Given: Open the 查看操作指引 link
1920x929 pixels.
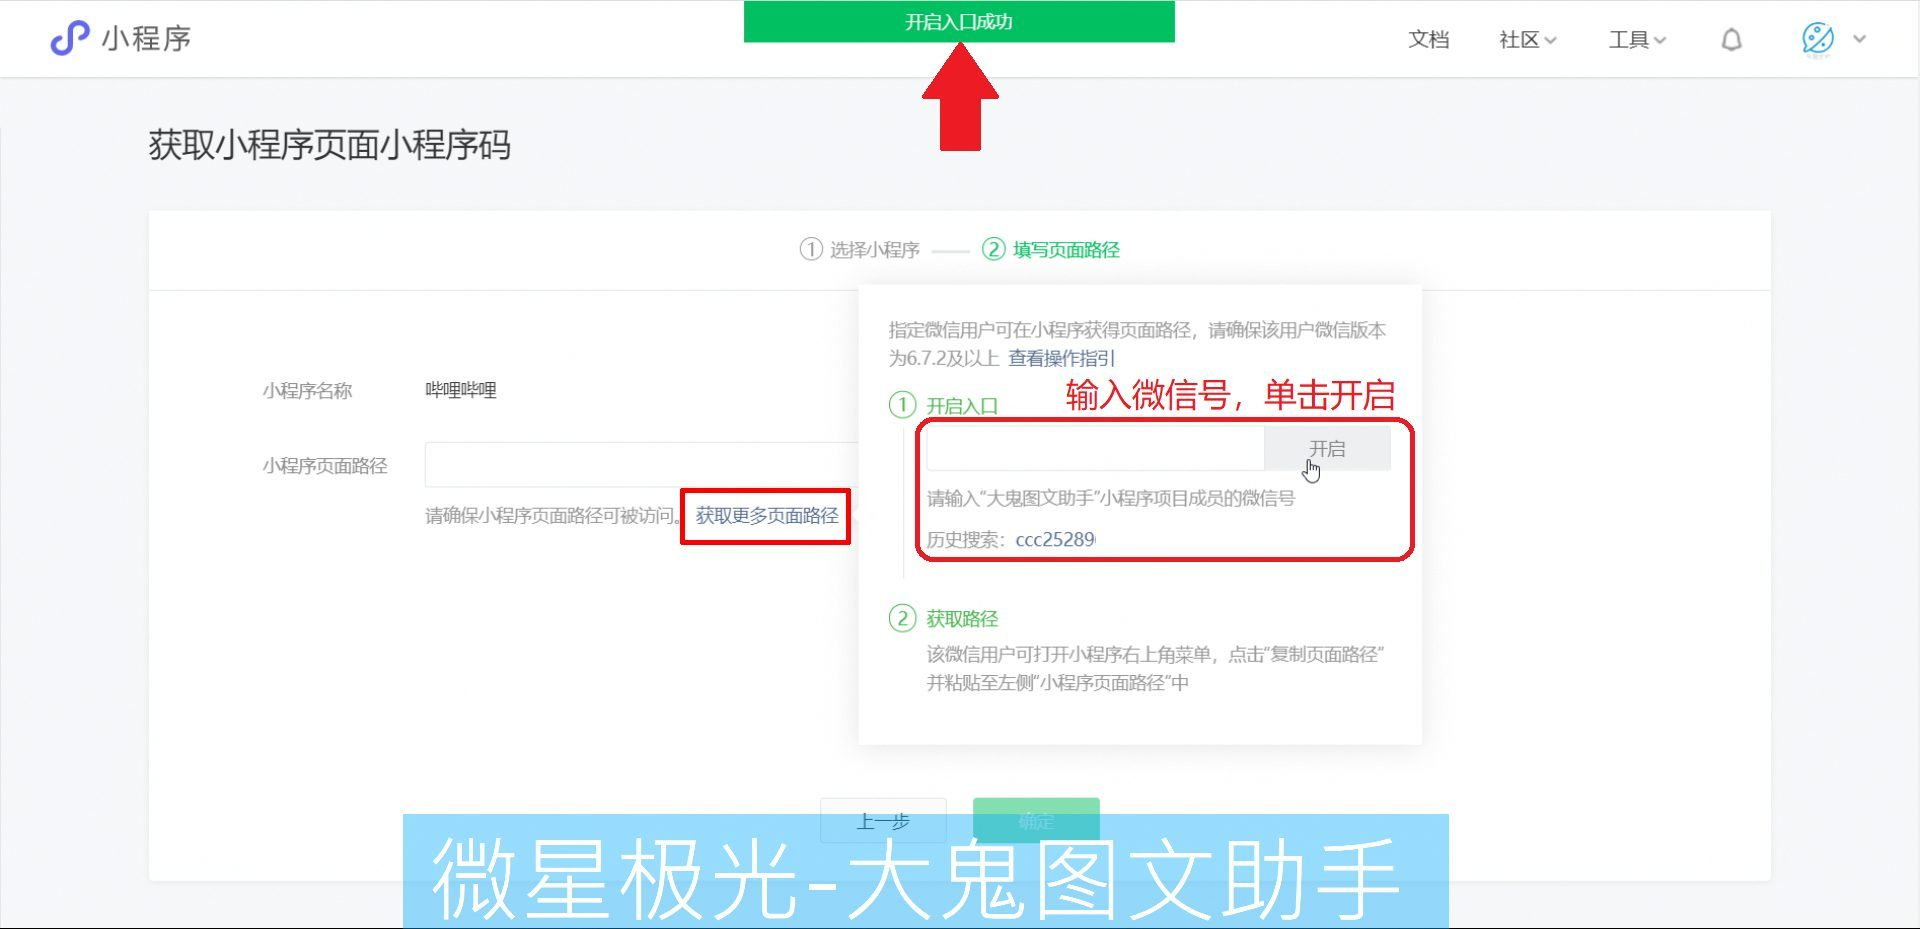Looking at the screenshot, I should click(x=1062, y=358).
